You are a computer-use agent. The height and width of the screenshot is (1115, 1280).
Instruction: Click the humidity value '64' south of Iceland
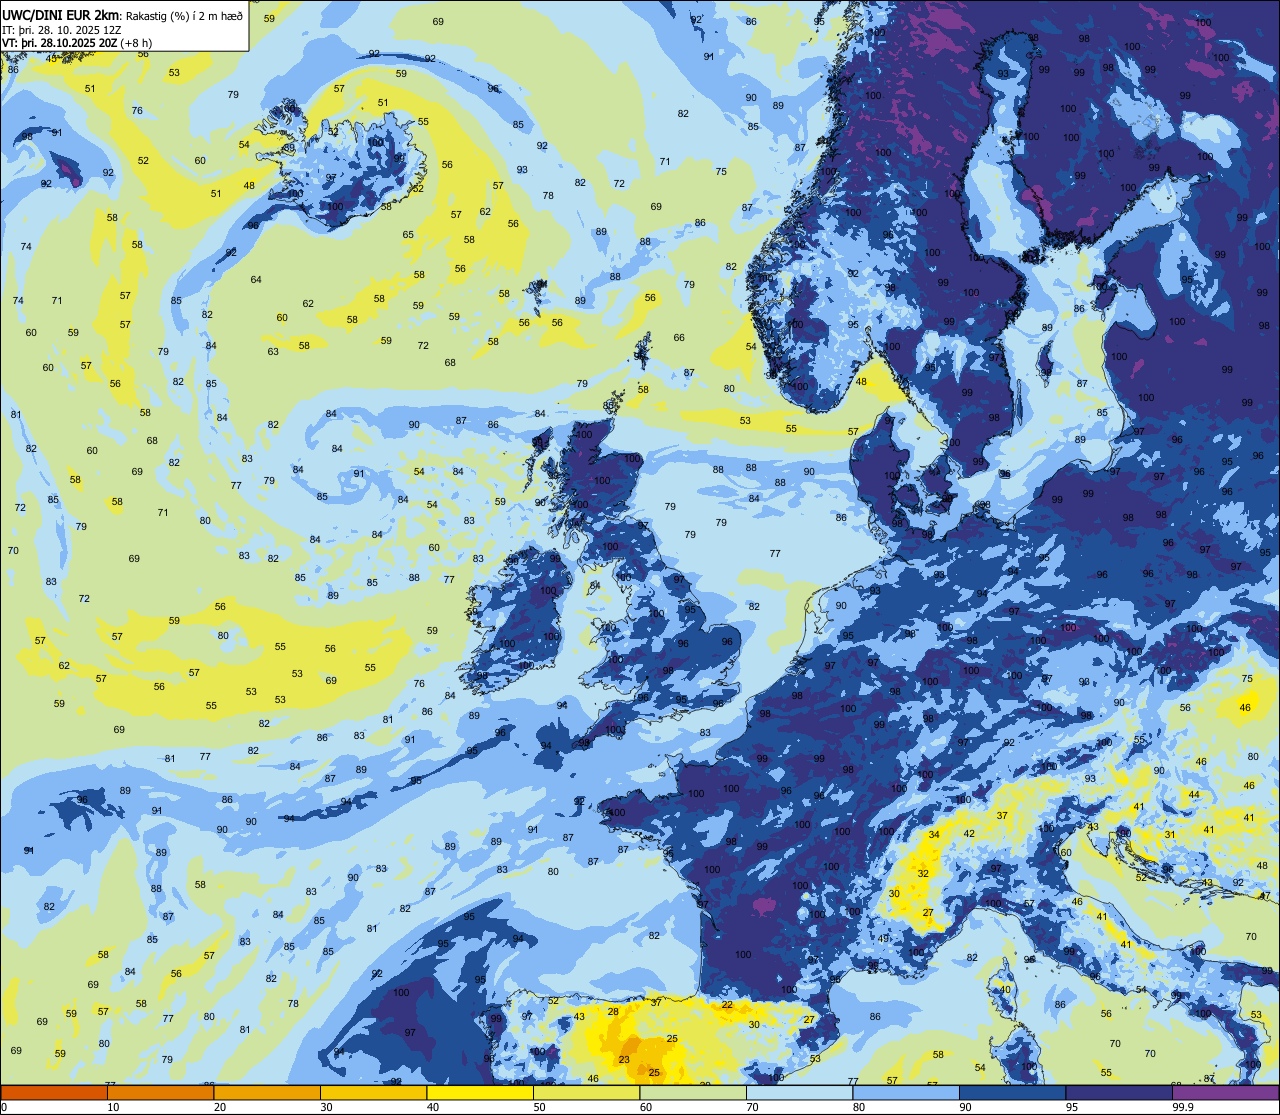256,280
